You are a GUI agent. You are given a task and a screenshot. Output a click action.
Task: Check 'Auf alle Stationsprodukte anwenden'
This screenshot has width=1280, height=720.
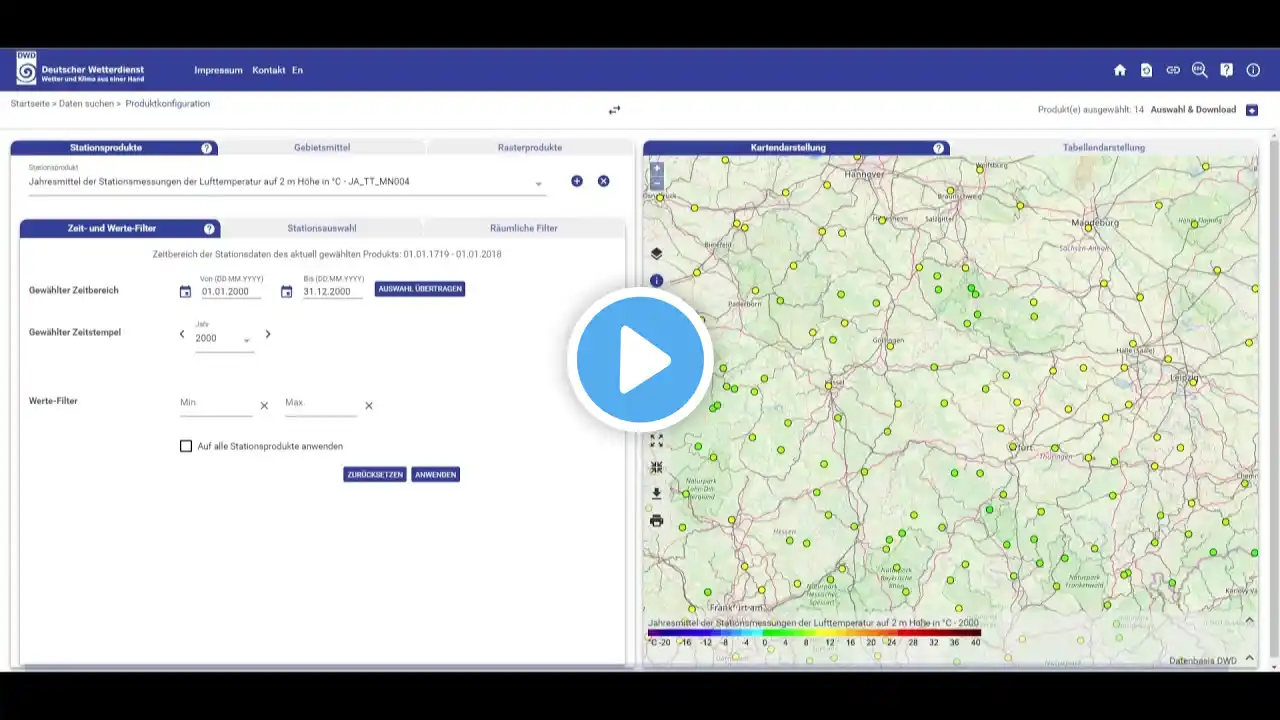pyautogui.click(x=186, y=446)
